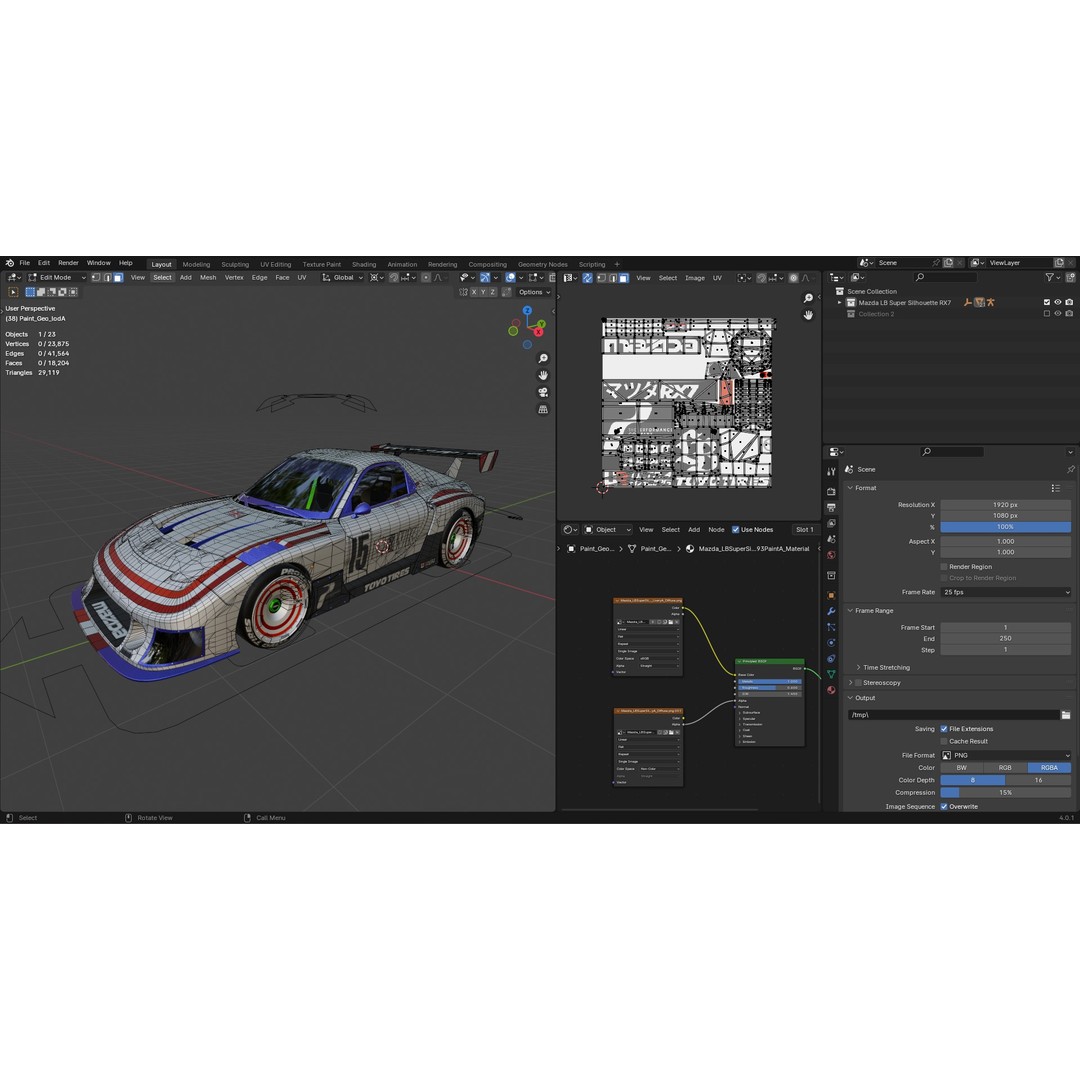Viewport: 1080px width, 1080px height.
Task: Toggle the Overwrite checkbox
Action: click(x=944, y=807)
